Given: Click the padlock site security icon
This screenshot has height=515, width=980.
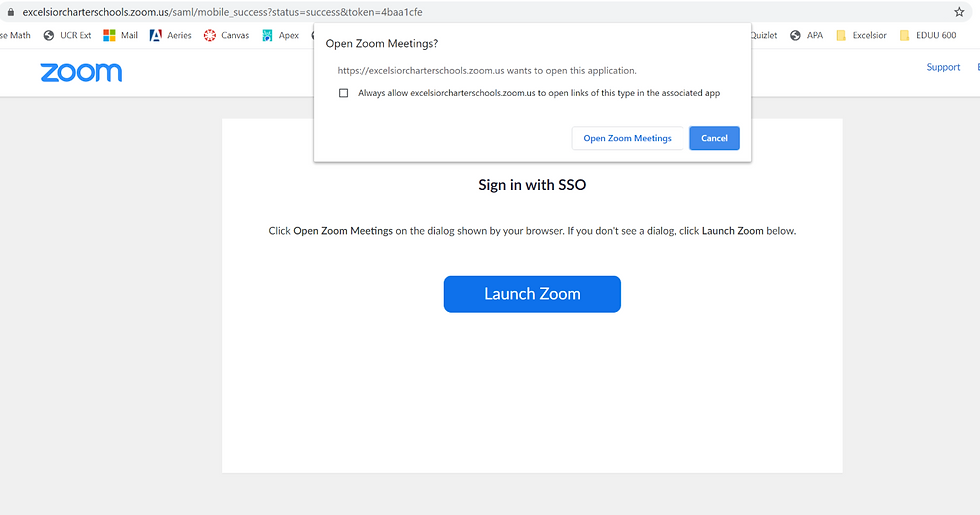Looking at the screenshot, I should 10,12.
